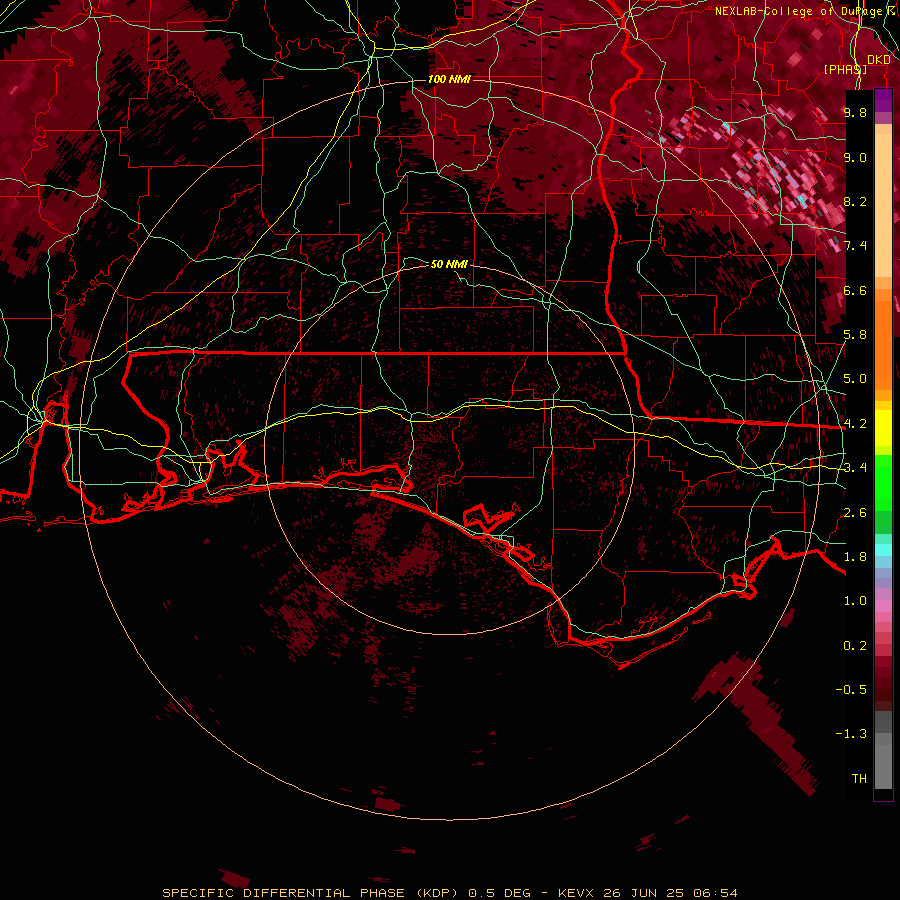The image size is (900, 900).
Task: Pick the light peach color bar segment
Action: pos(883,207)
